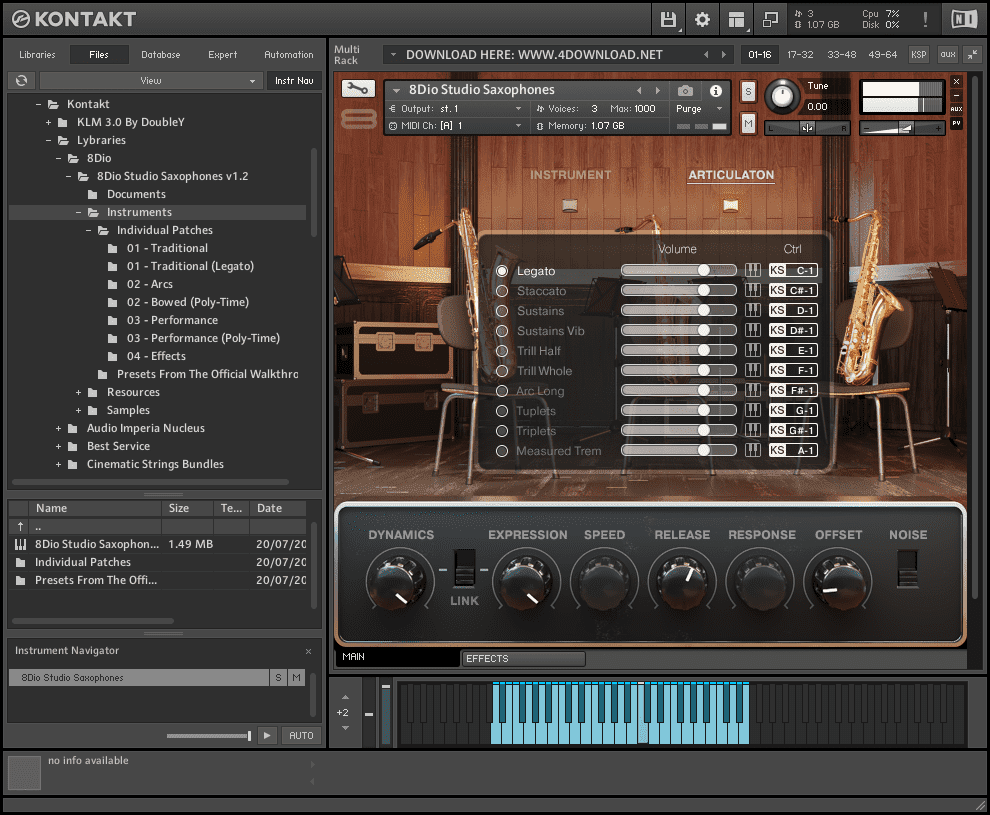
Task: Select the Sustains articulation radio button
Action: tap(502, 311)
